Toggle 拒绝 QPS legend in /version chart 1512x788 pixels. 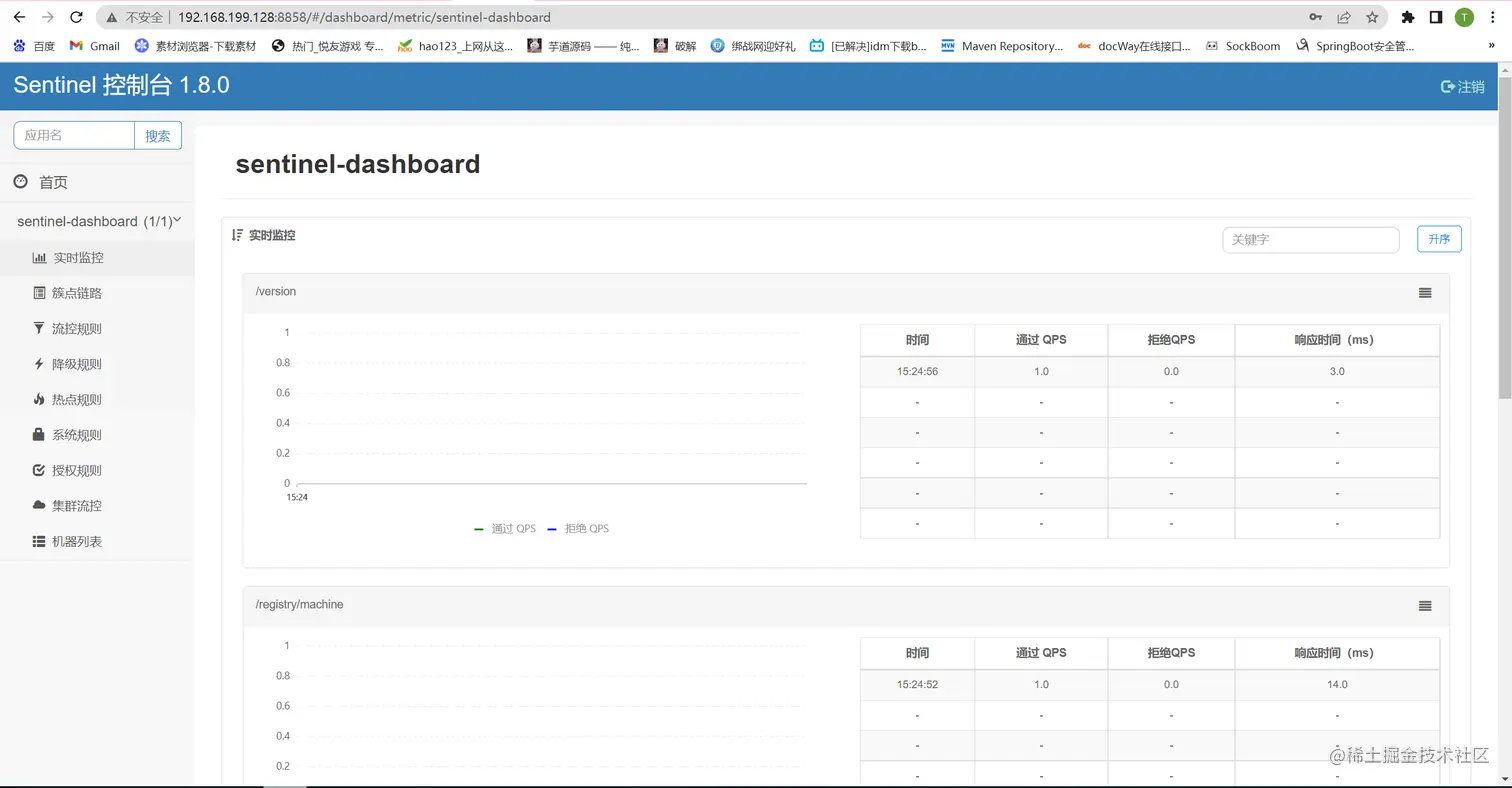(x=578, y=528)
